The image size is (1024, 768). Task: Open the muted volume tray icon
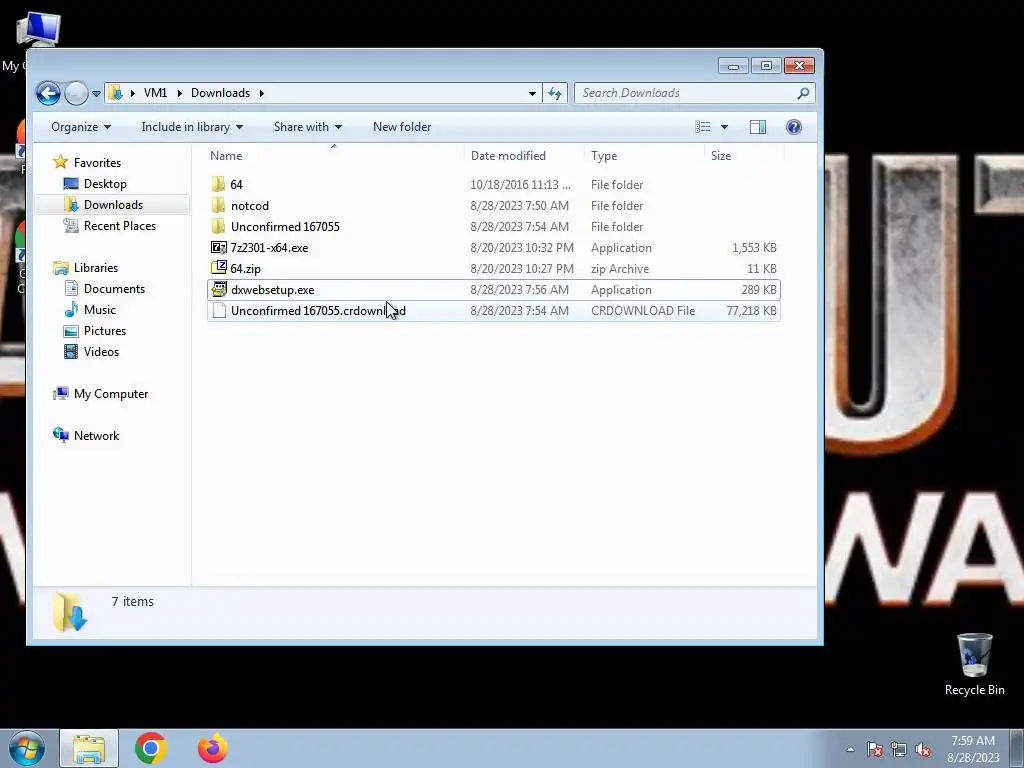click(923, 749)
